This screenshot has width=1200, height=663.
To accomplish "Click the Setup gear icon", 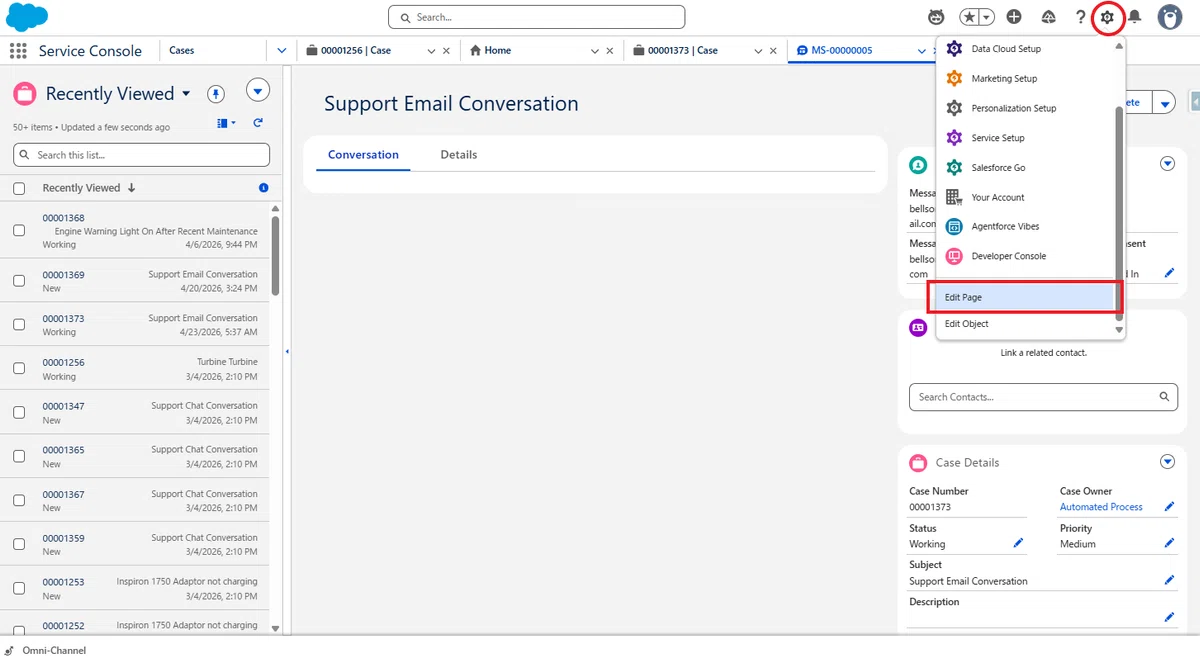I will [x=1107, y=17].
